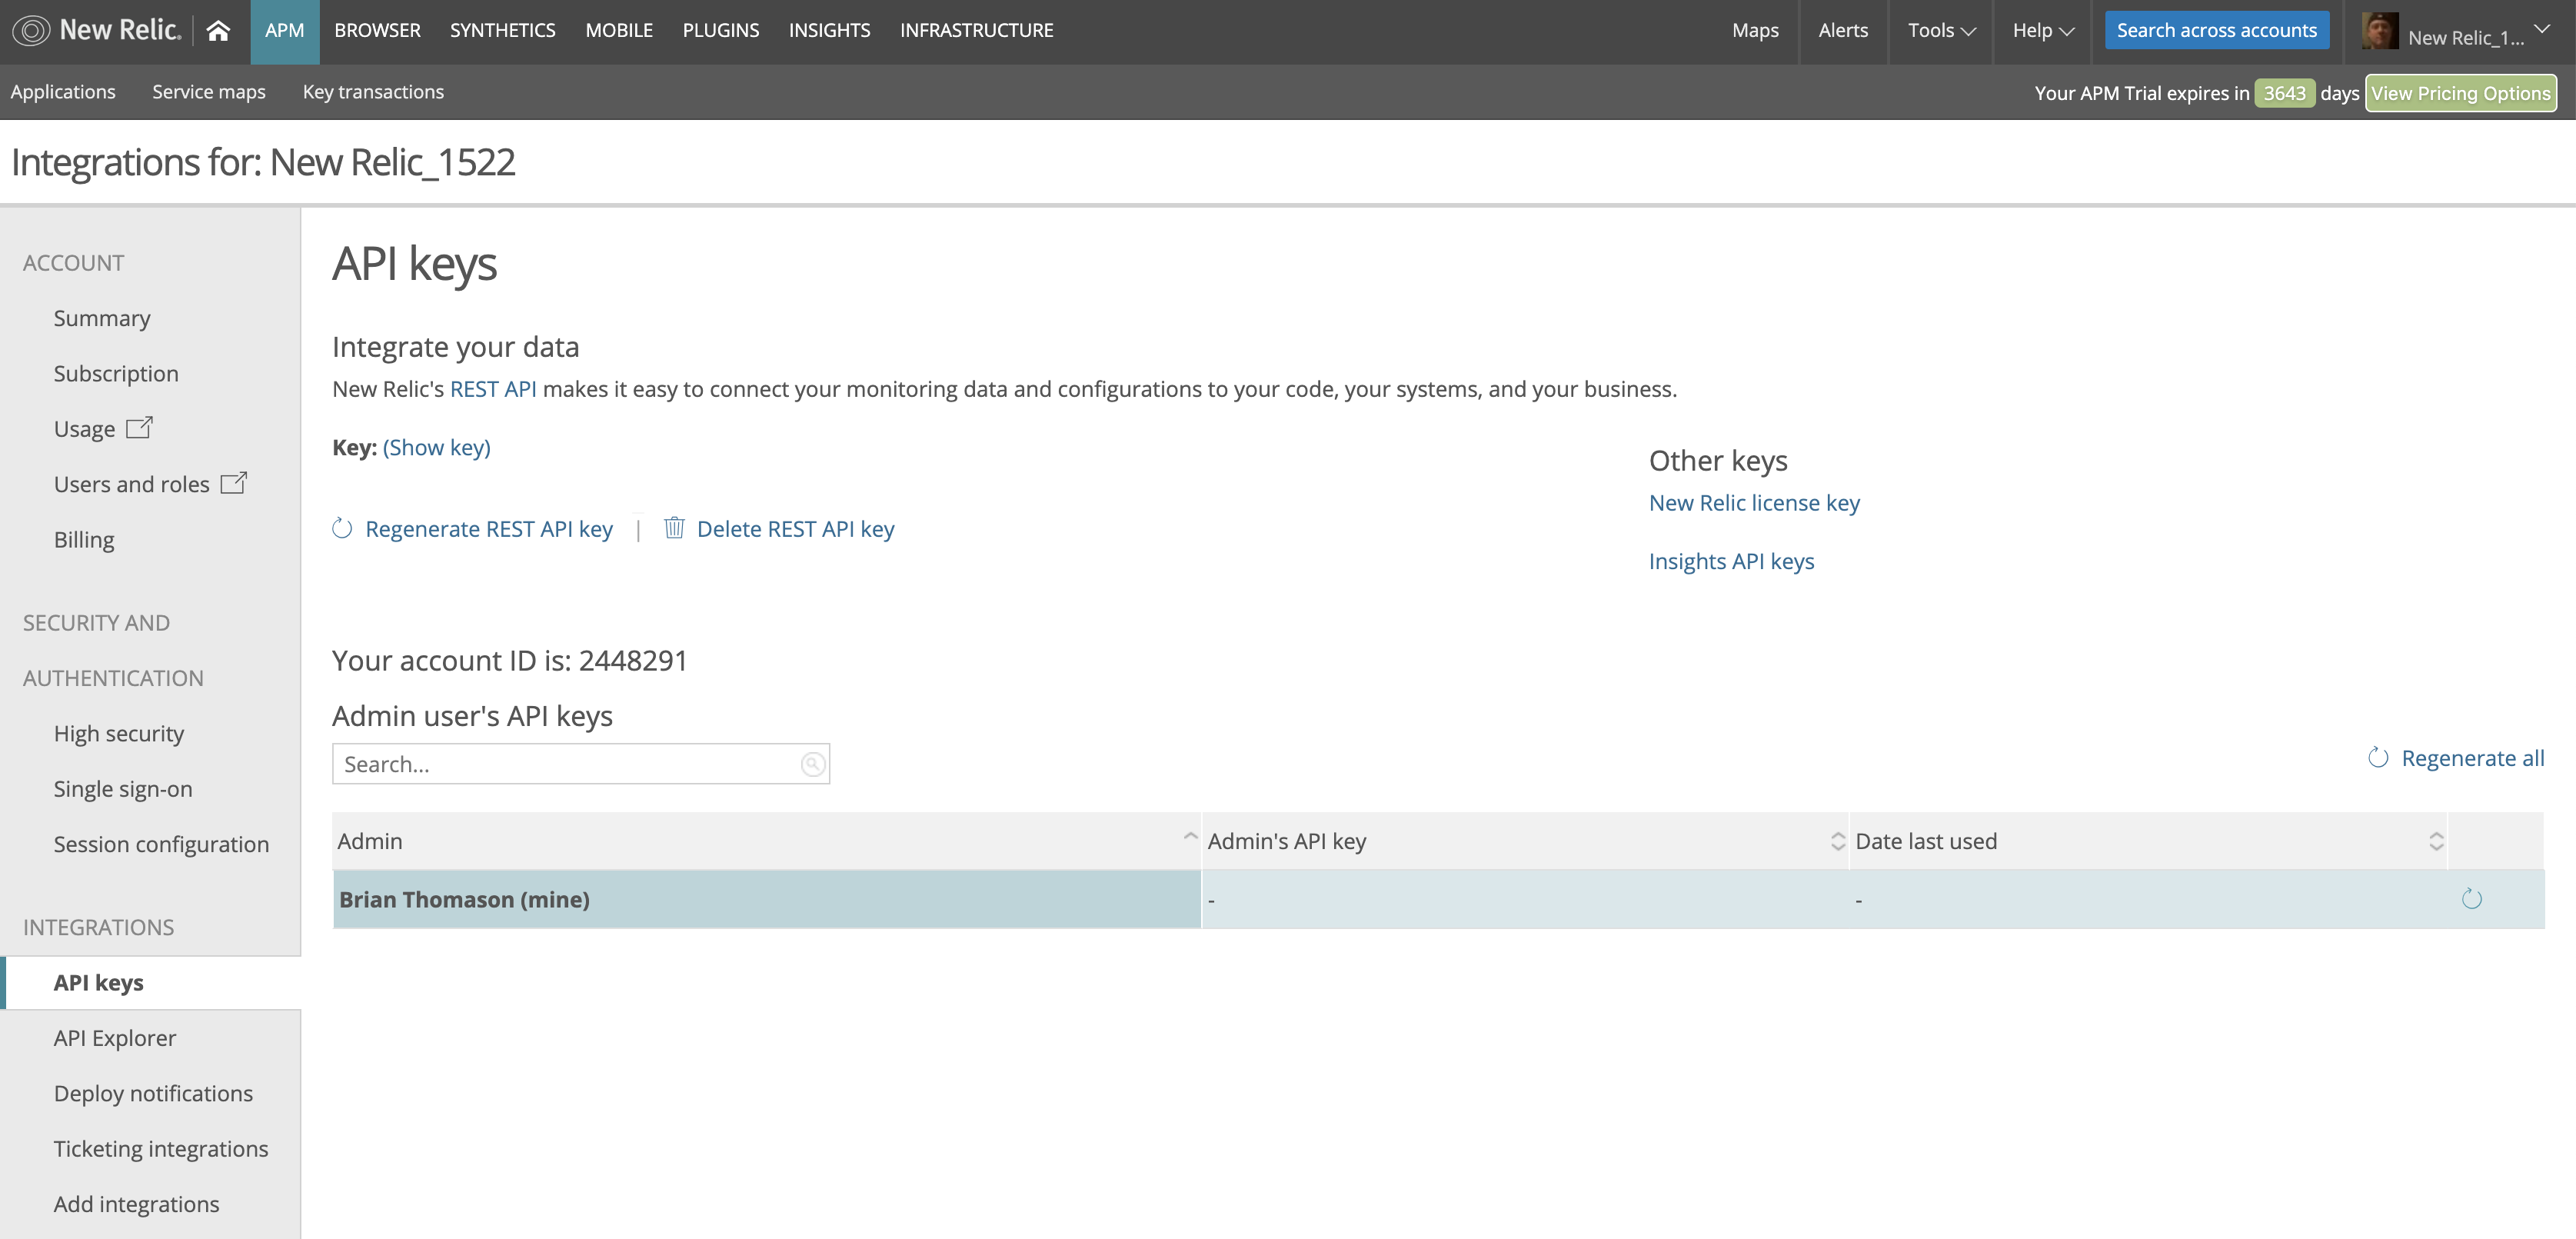Open Users and roles in sidebar
2576x1239 pixels.
point(131,484)
